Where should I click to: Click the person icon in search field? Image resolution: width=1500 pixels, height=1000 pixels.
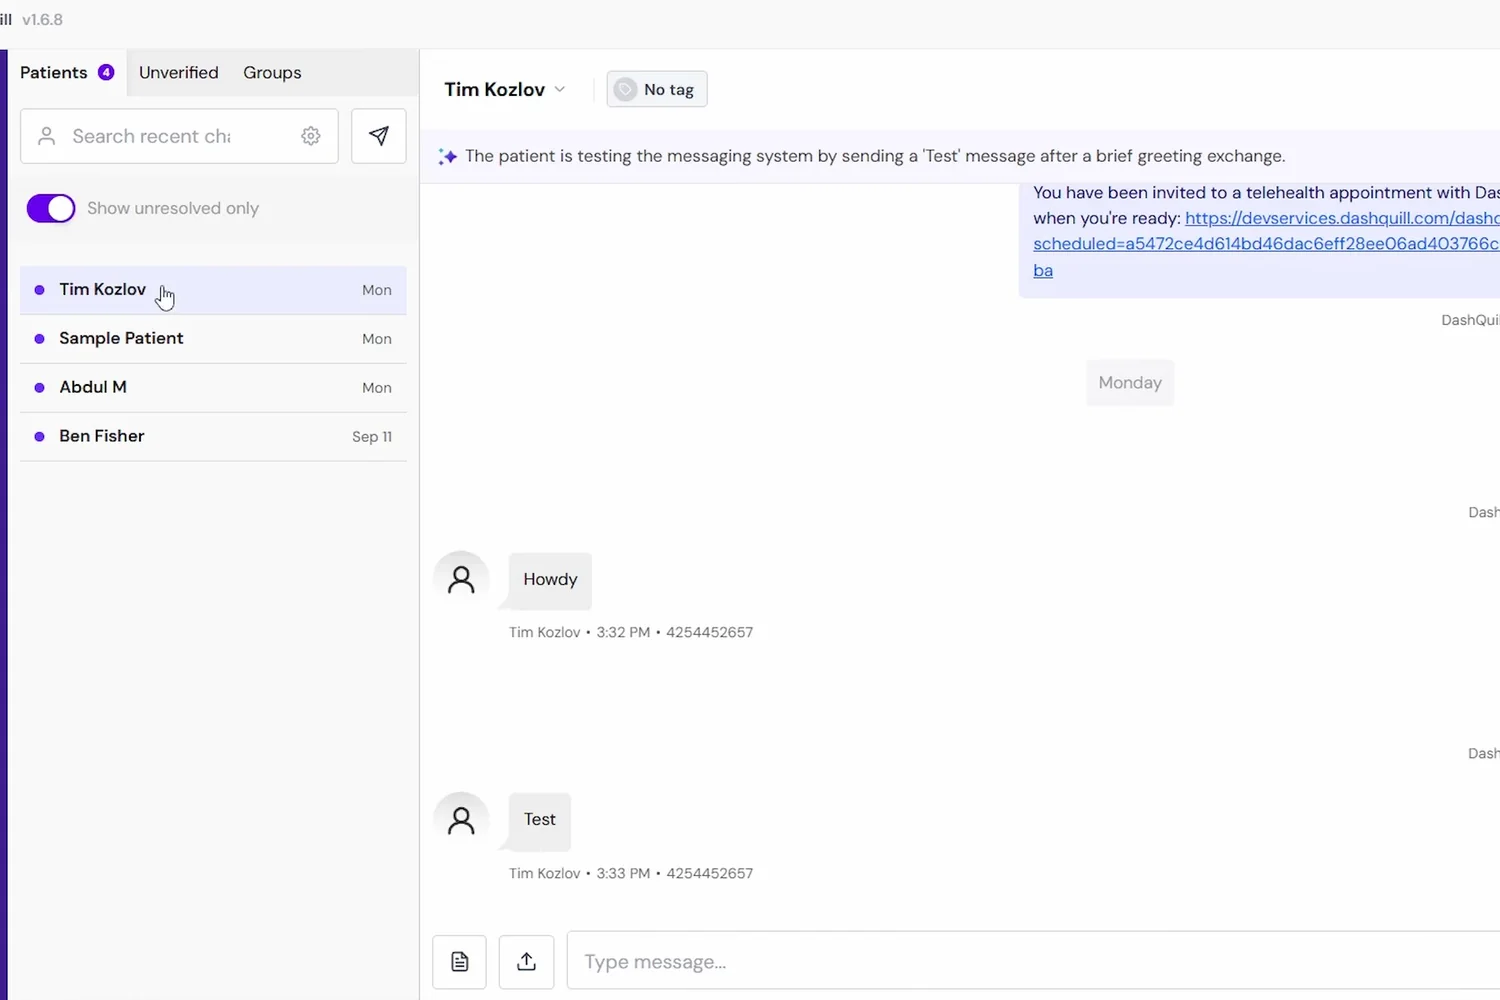point(46,136)
